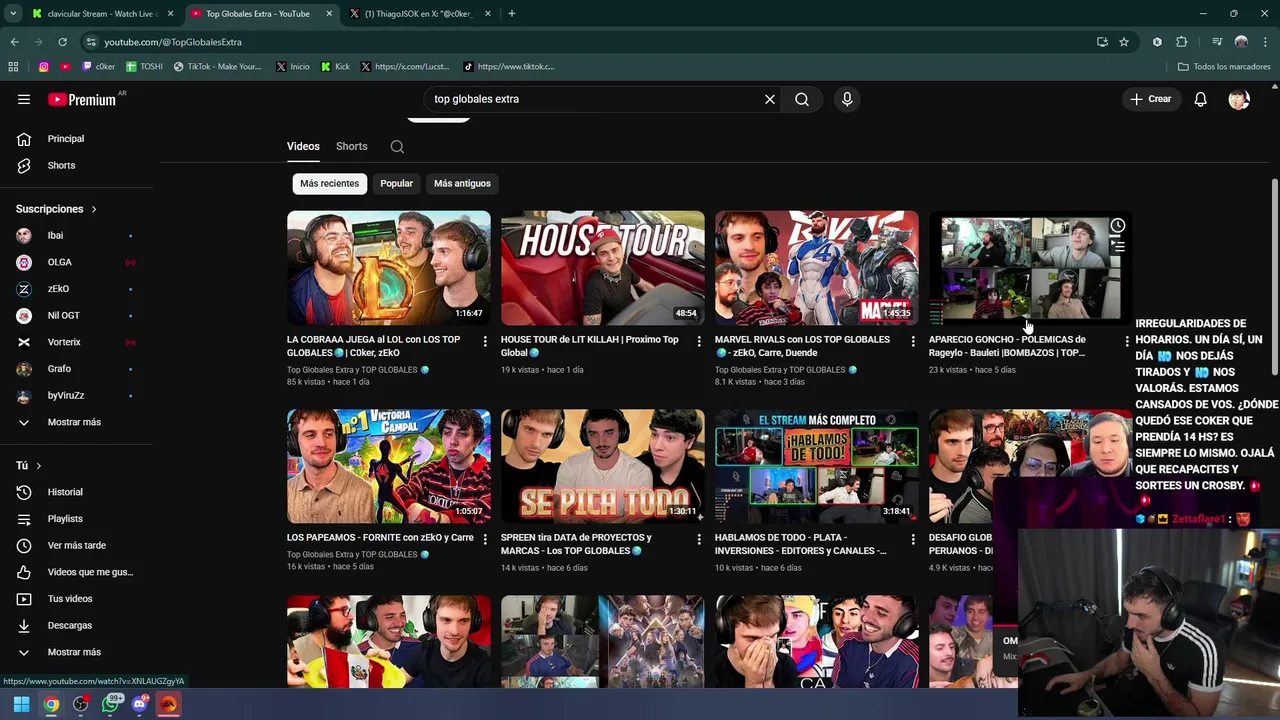Viewport: 1280px width, 720px height.
Task: Click the YouTube Premium logo
Action: (82, 99)
